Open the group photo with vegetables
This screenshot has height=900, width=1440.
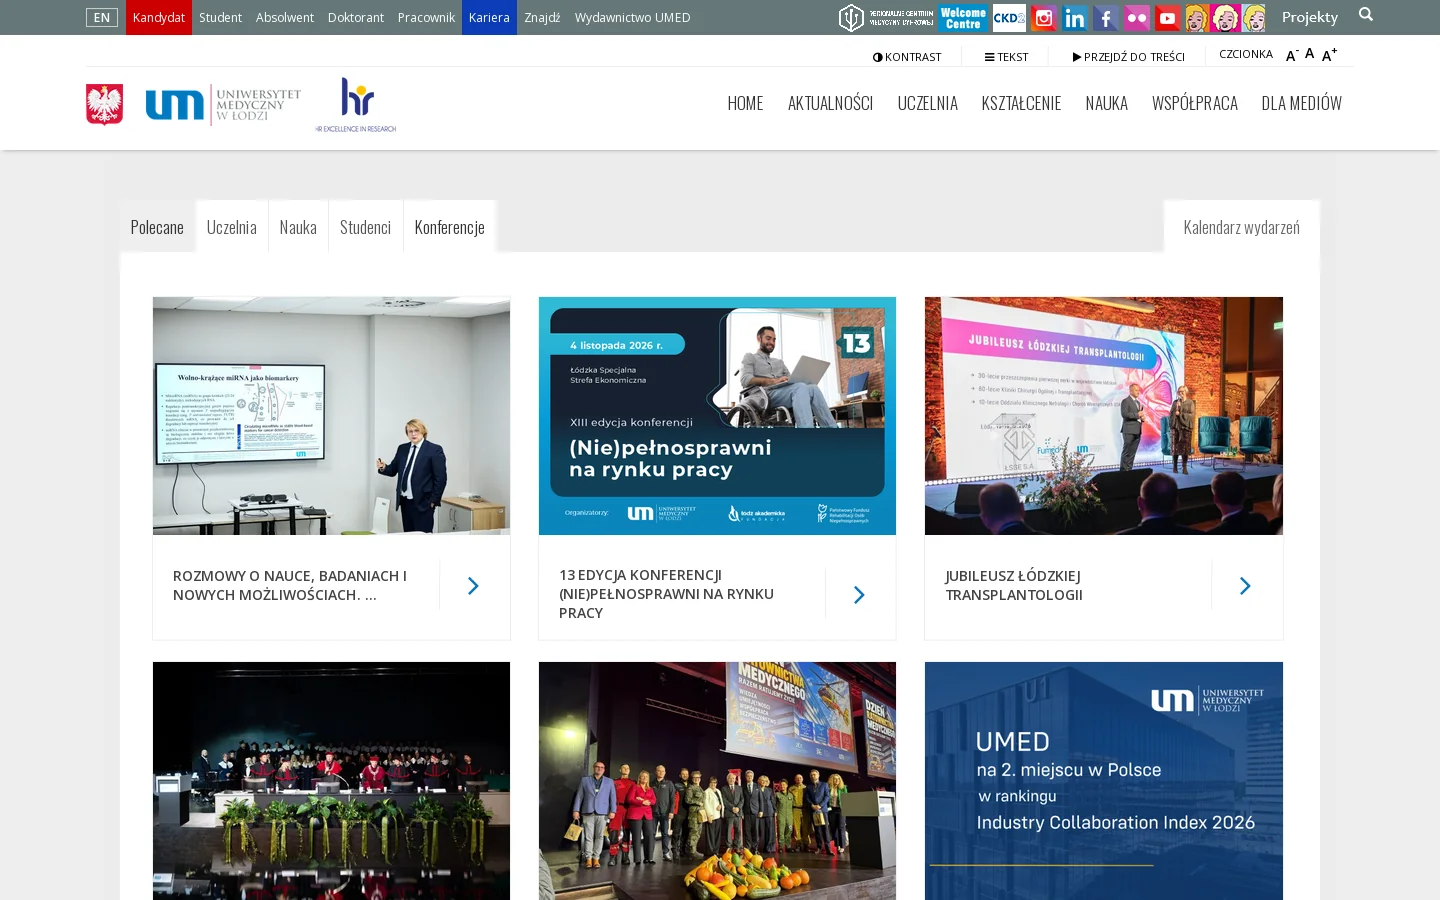(x=717, y=781)
